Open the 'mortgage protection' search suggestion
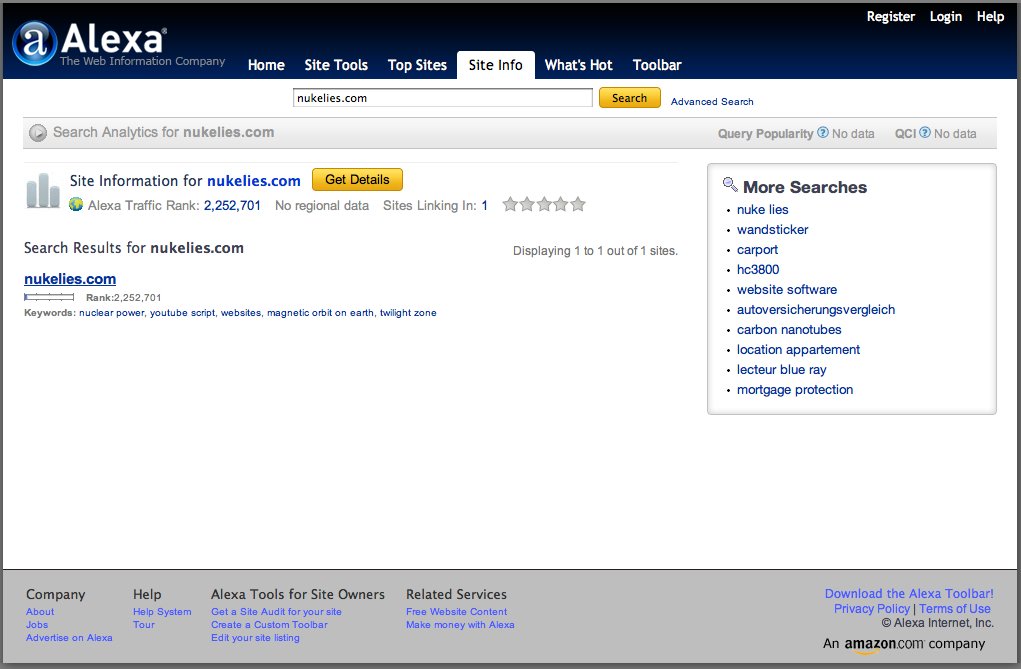The width and height of the screenshot is (1021, 669). (x=794, y=390)
